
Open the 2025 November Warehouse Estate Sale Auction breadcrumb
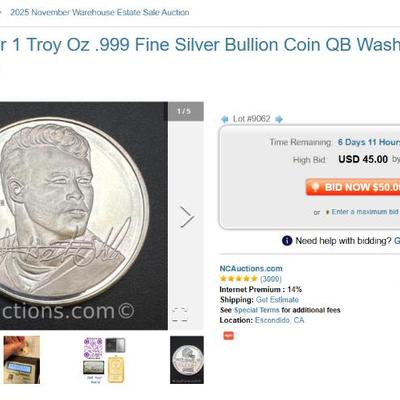coord(100,12)
